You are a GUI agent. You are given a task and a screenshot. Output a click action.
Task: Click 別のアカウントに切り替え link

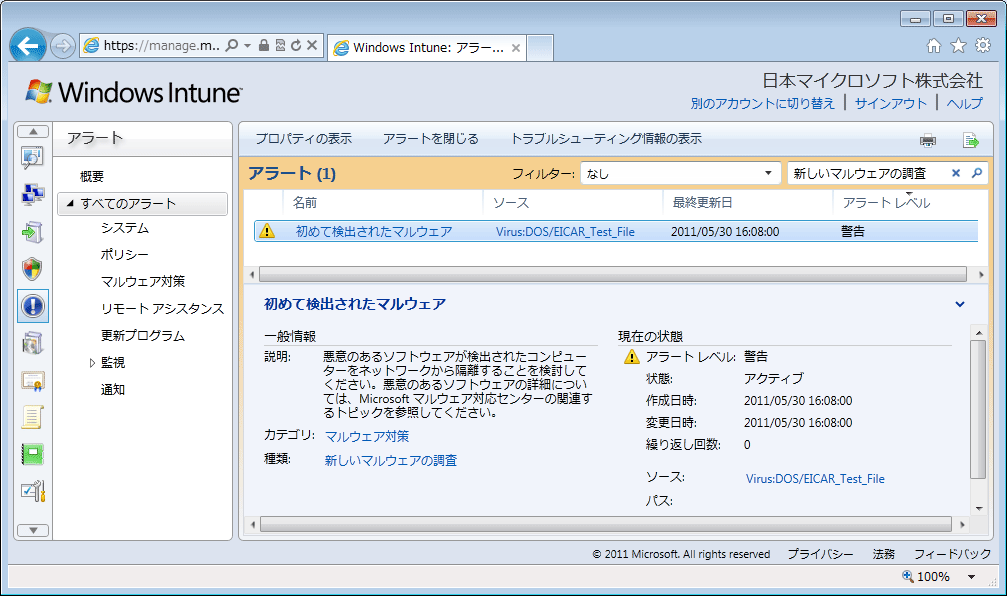point(762,103)
